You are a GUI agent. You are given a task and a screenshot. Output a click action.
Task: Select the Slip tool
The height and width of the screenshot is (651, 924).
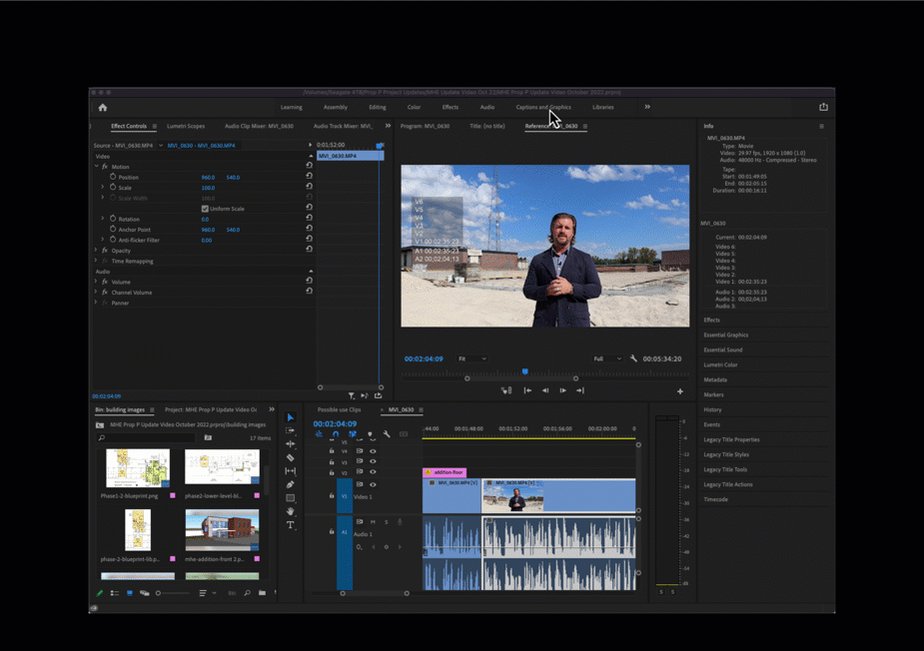(290, 471)
